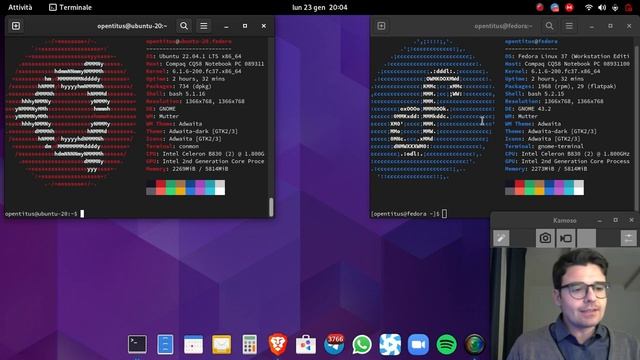Open the blue play-arrow dock app
Screen dimensions: 640x360
point(390,344)
